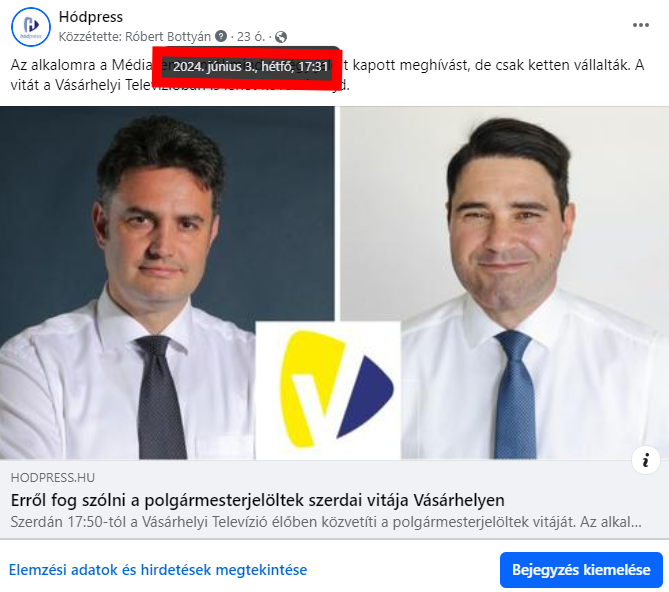Click the question mark icon beside Róbert Bottyán
Screen dimensions: 669x592
point(221,36)
